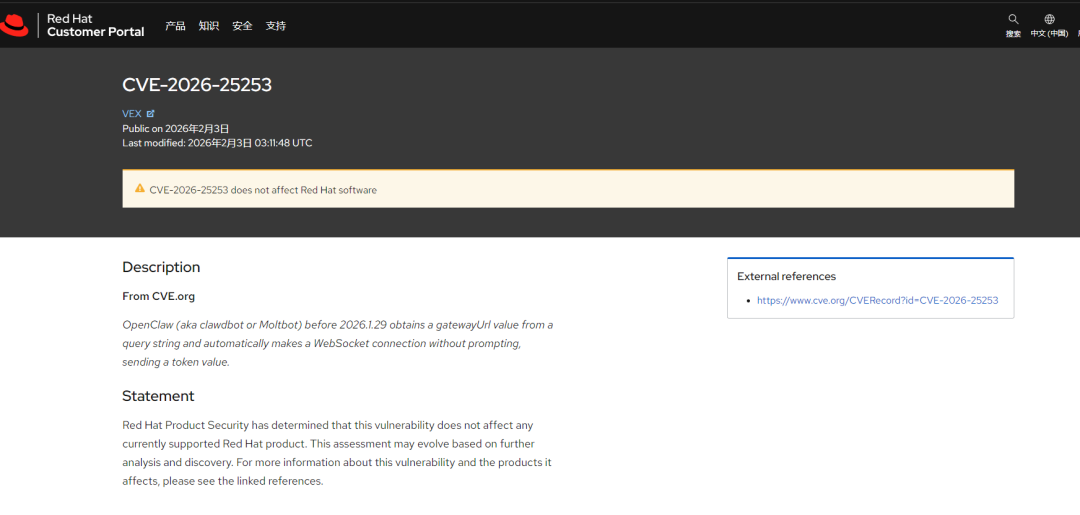Click the CVE-2026-25253 page heading
Screen dimensions: 1080x515
[x=197, y=85]
